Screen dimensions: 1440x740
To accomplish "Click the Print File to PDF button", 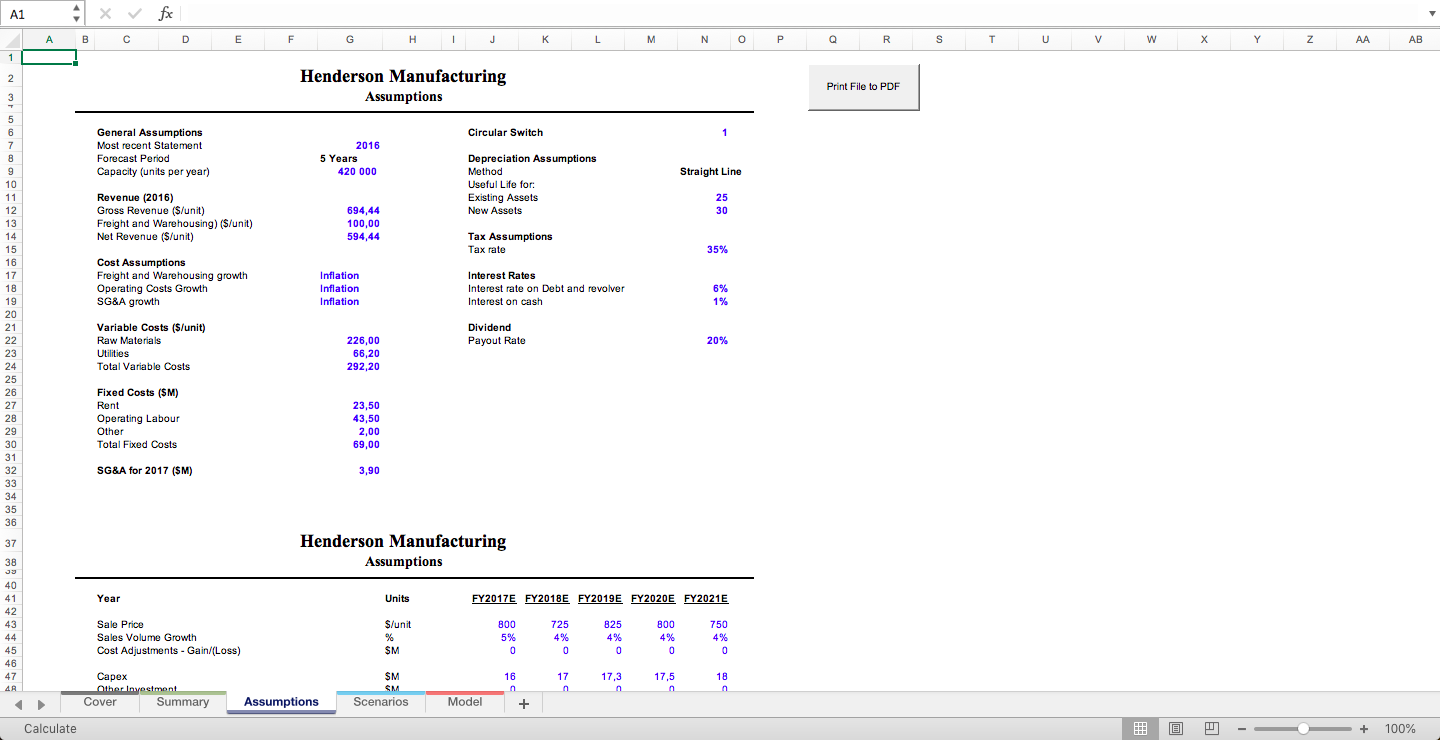I will [863, 87].
